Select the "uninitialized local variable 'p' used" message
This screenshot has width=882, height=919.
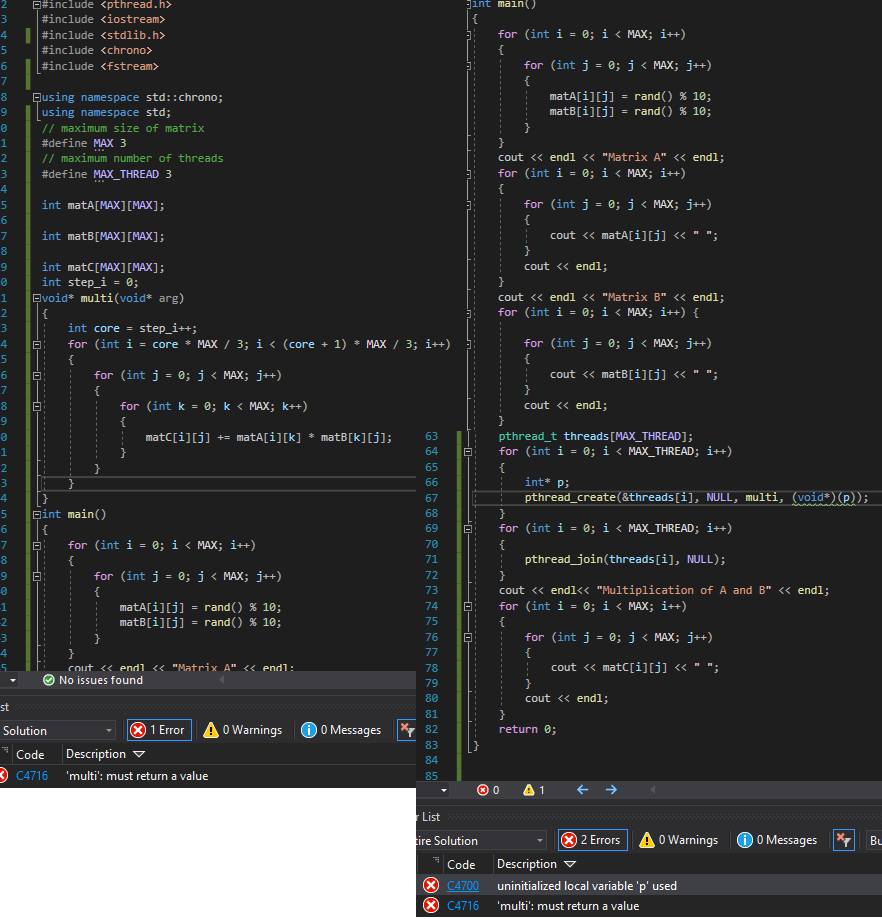point(587,886)
